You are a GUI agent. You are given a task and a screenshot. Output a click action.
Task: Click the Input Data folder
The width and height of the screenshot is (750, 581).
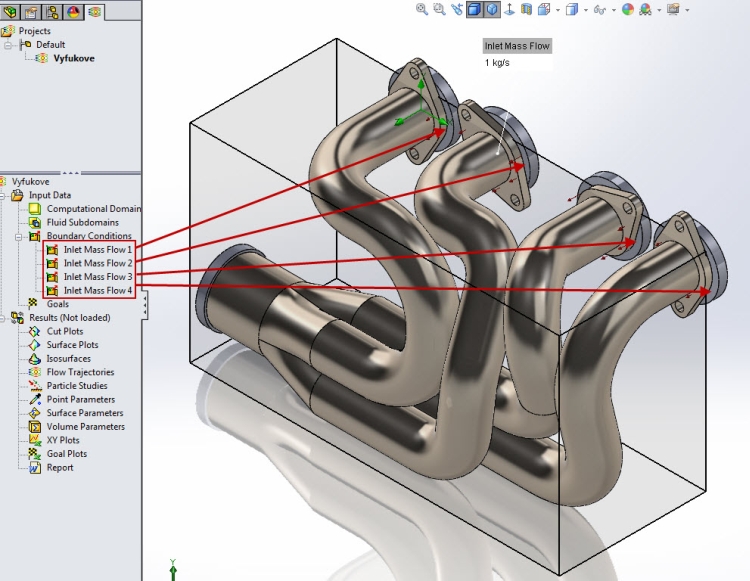(x=50, y=195)
